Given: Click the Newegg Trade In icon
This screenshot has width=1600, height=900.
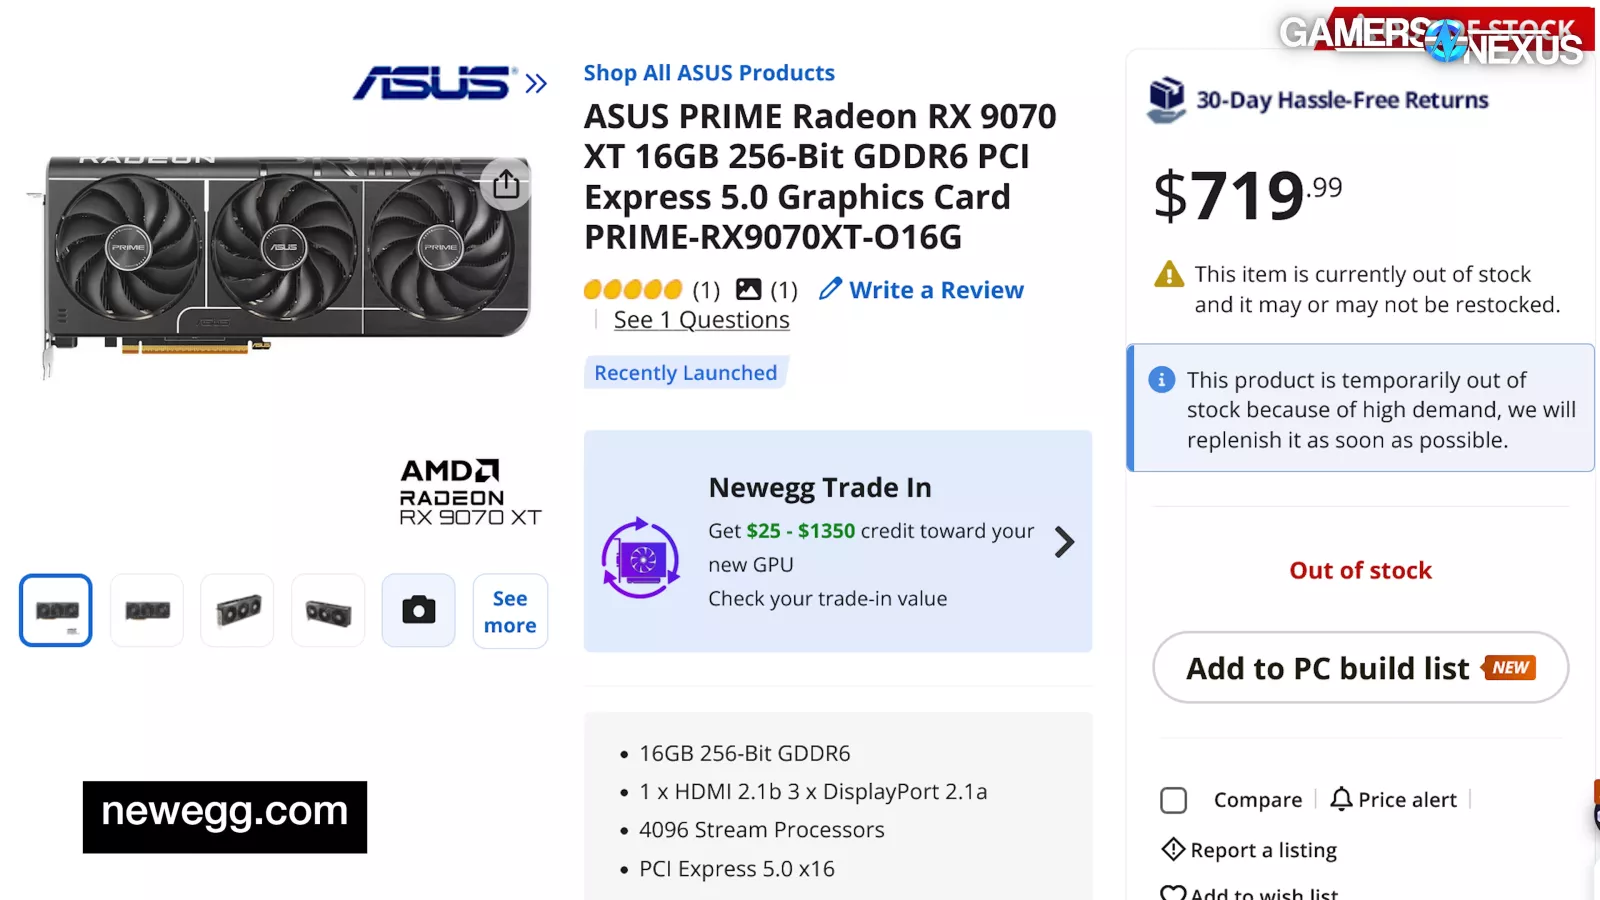Looking at the screenshot, I should (x=640, y=558).
